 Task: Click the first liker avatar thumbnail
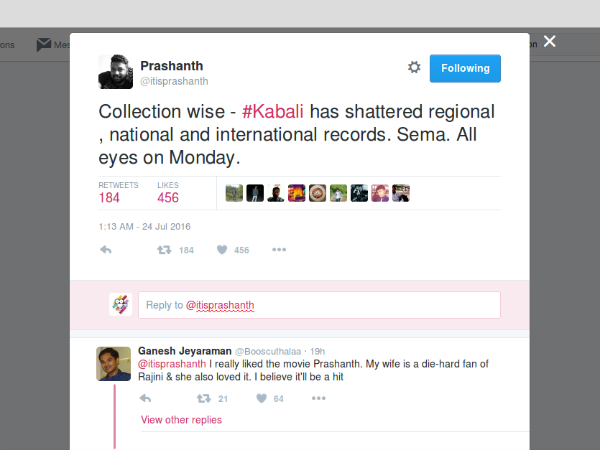pos(235,193)
